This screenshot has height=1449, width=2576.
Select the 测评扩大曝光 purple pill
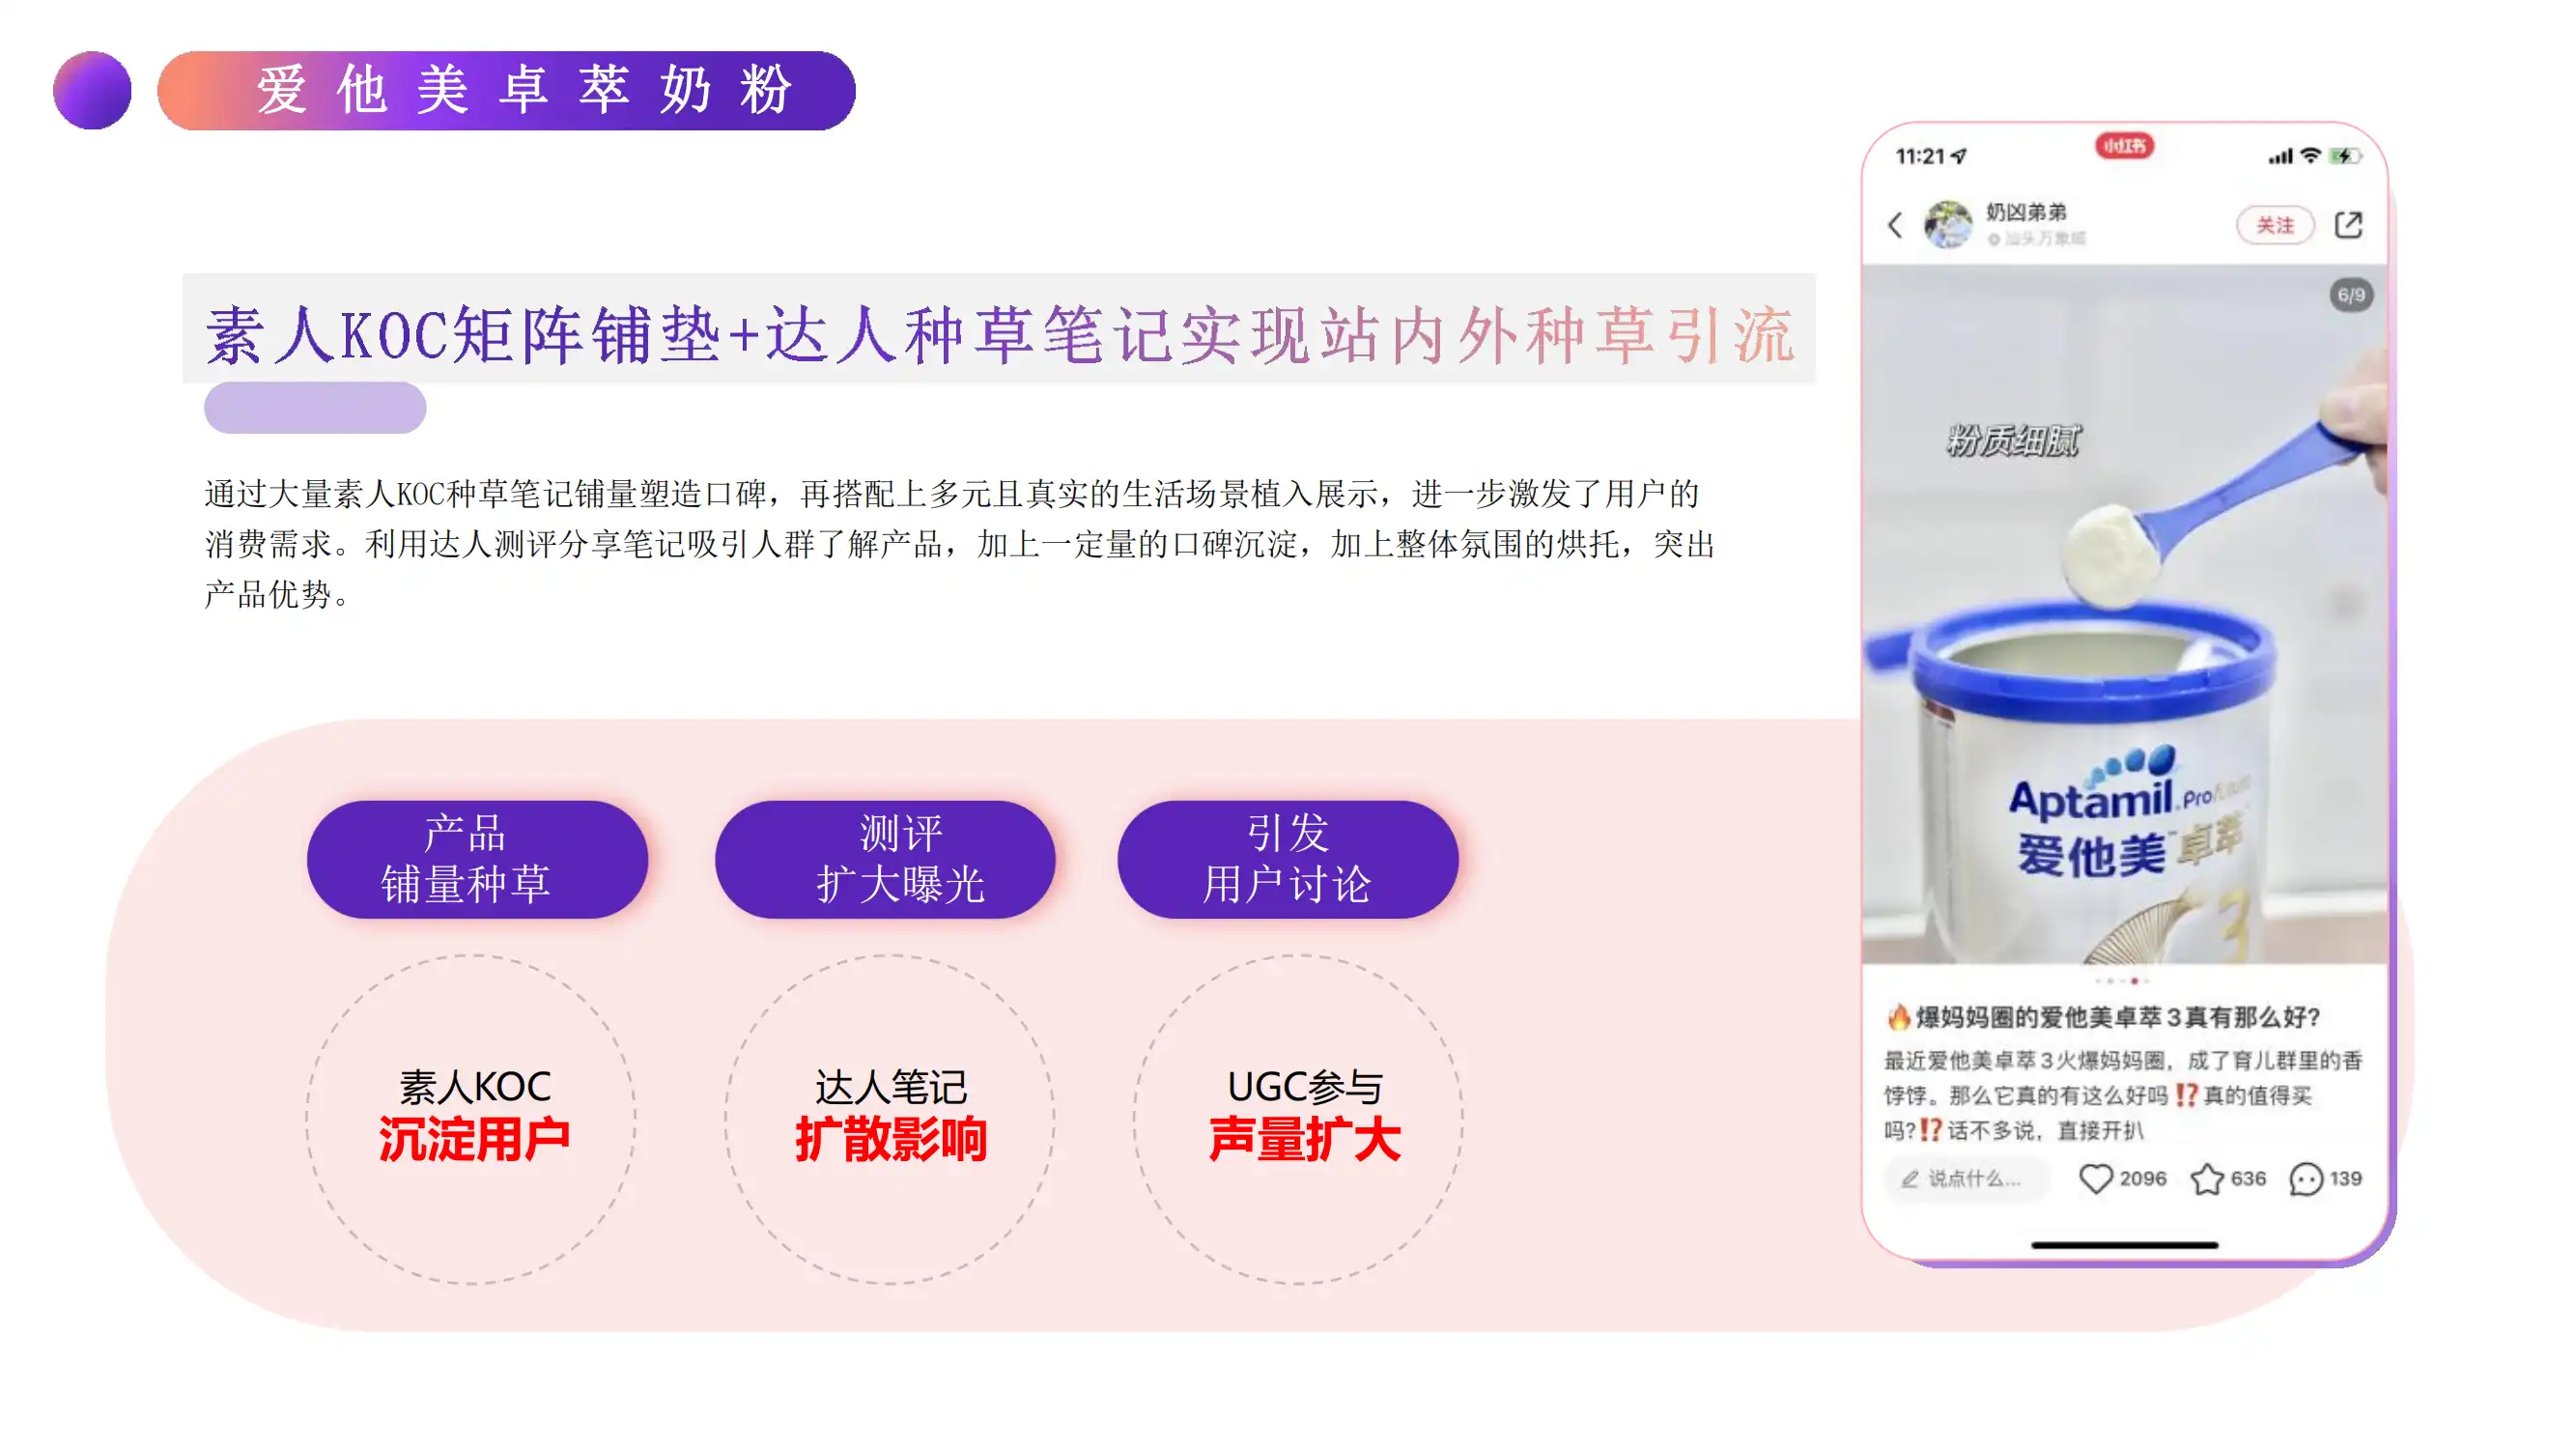(x=885, y=859)
